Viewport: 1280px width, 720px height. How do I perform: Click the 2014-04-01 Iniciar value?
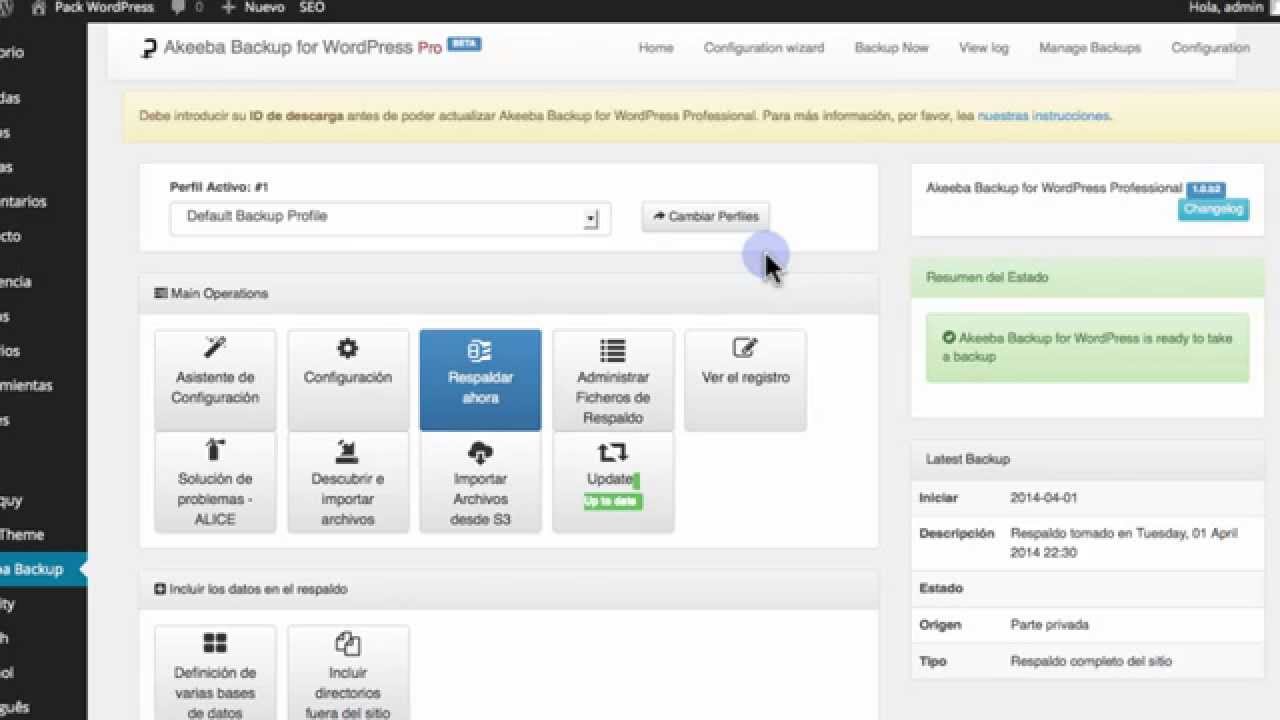1044,498
